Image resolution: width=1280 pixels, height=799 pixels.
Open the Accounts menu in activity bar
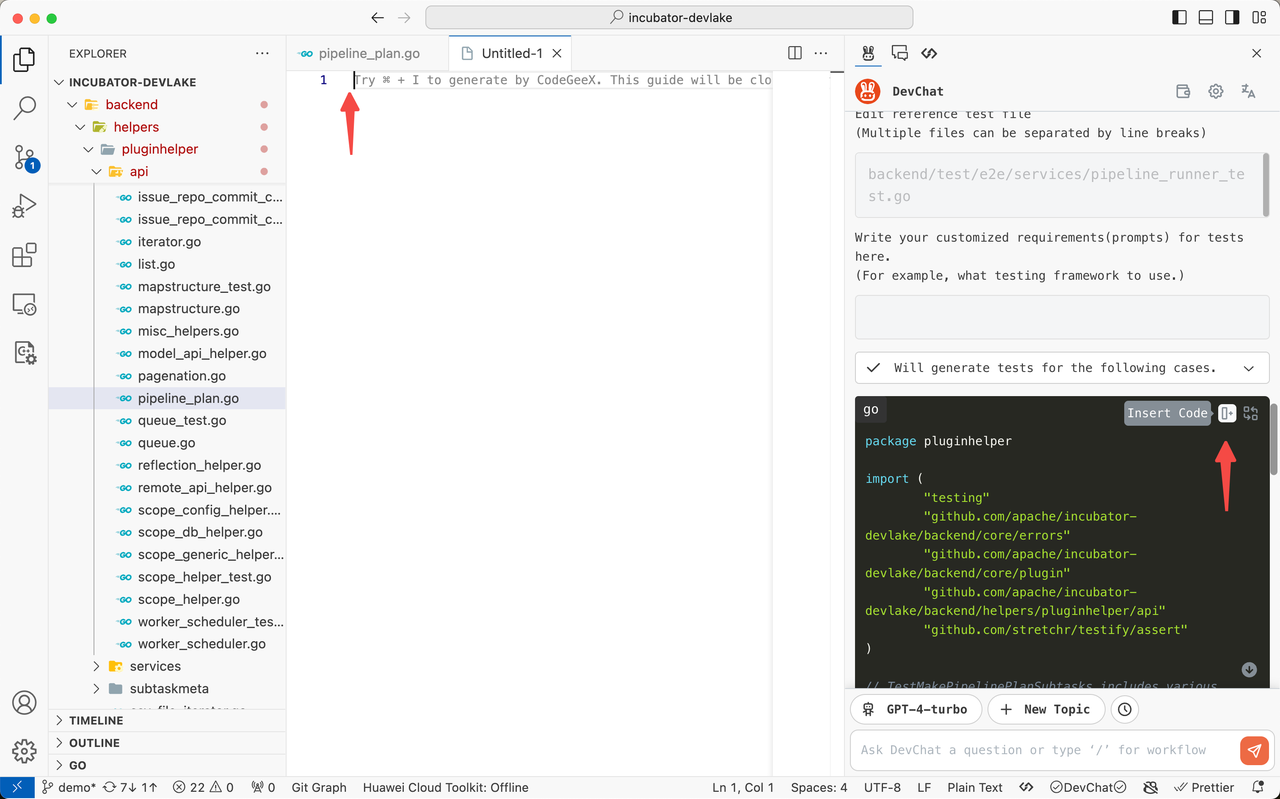pos(24,703)
